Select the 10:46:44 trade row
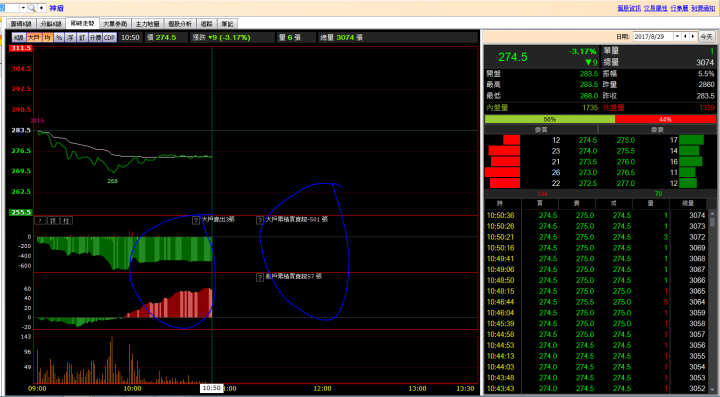Viewport: 720px width, 397px height. [x=596, y=302]
